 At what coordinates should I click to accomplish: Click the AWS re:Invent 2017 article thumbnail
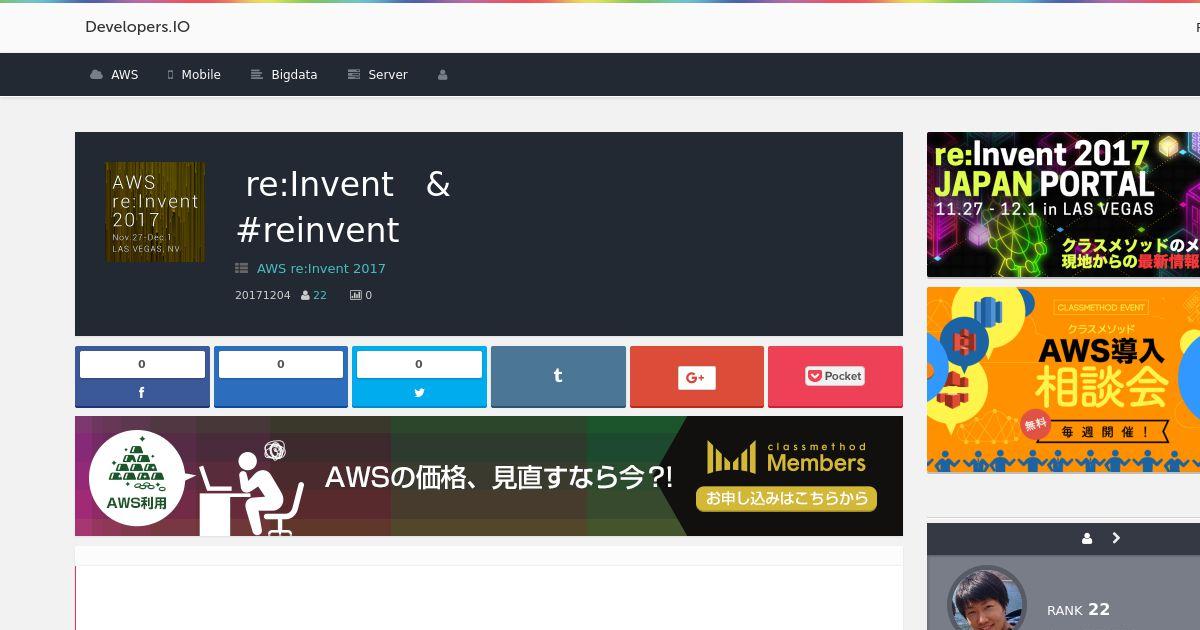(x=155, y=212)
